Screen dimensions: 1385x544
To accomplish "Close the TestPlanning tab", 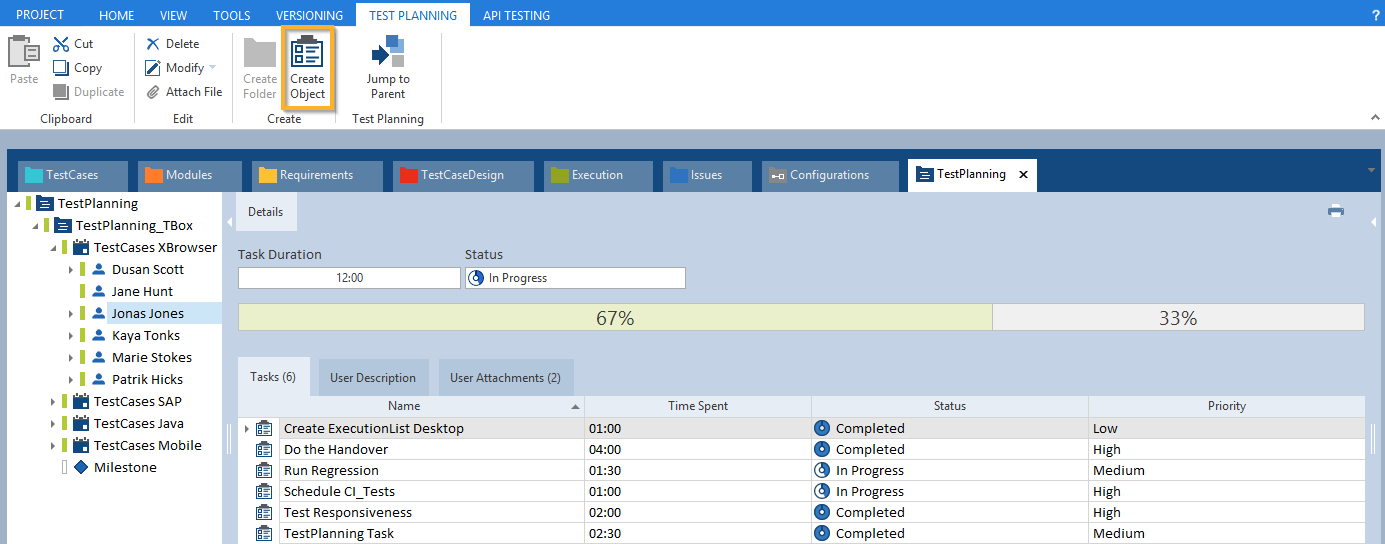I will 1023,174.
